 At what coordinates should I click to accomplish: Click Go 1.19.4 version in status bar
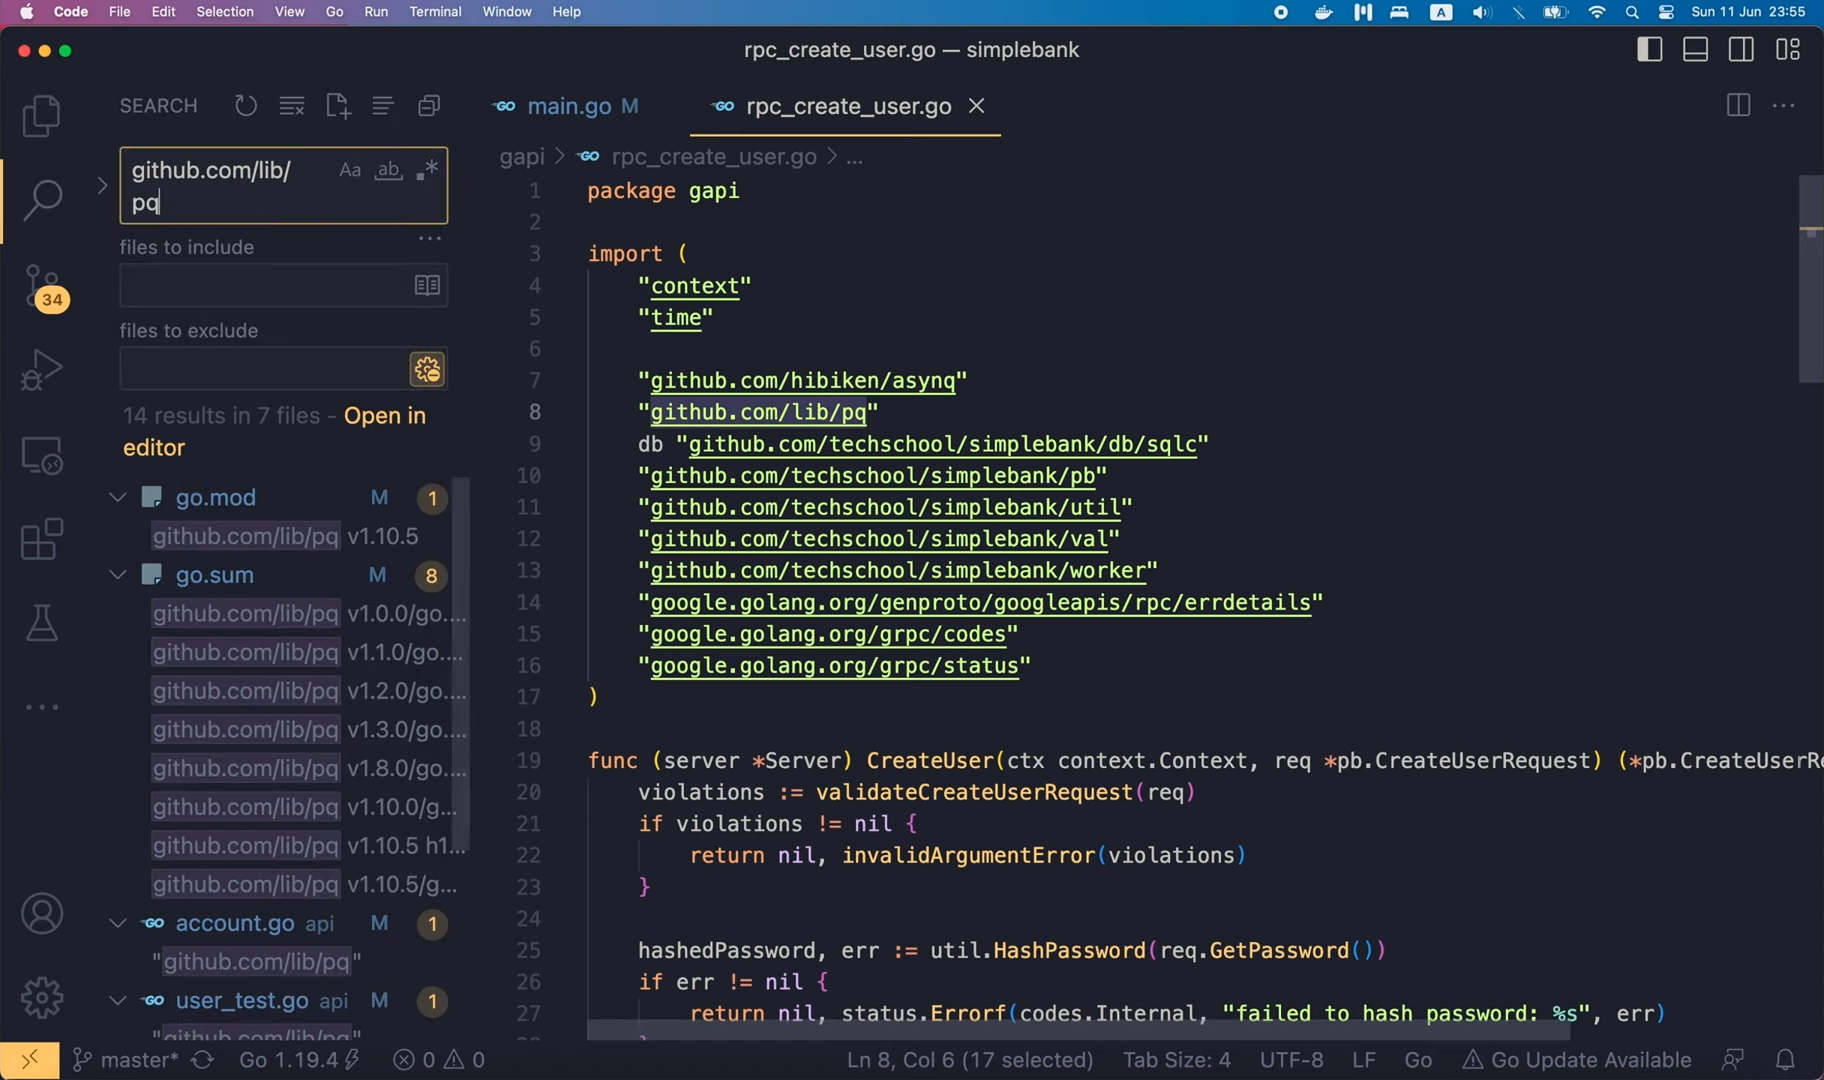tap(298, 1060)
